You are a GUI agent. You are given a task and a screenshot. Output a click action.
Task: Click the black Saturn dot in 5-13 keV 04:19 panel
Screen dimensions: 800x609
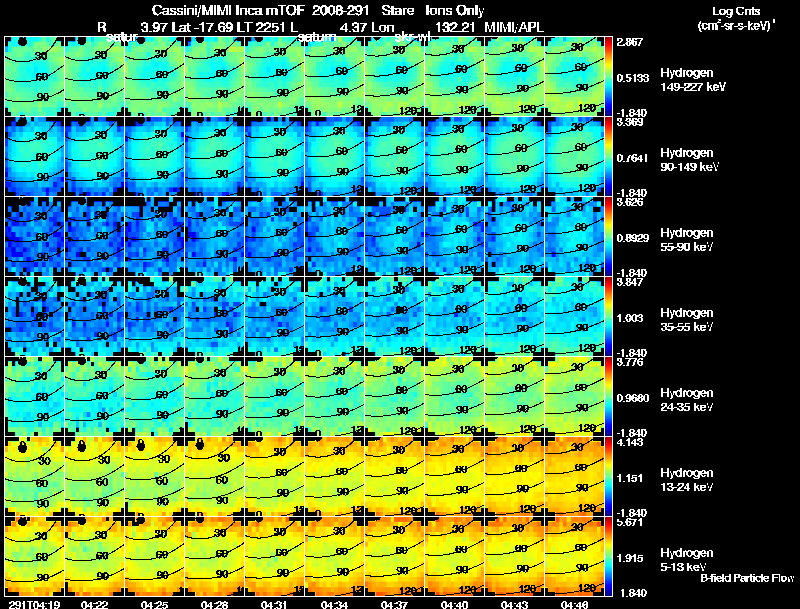click(22, 521)
